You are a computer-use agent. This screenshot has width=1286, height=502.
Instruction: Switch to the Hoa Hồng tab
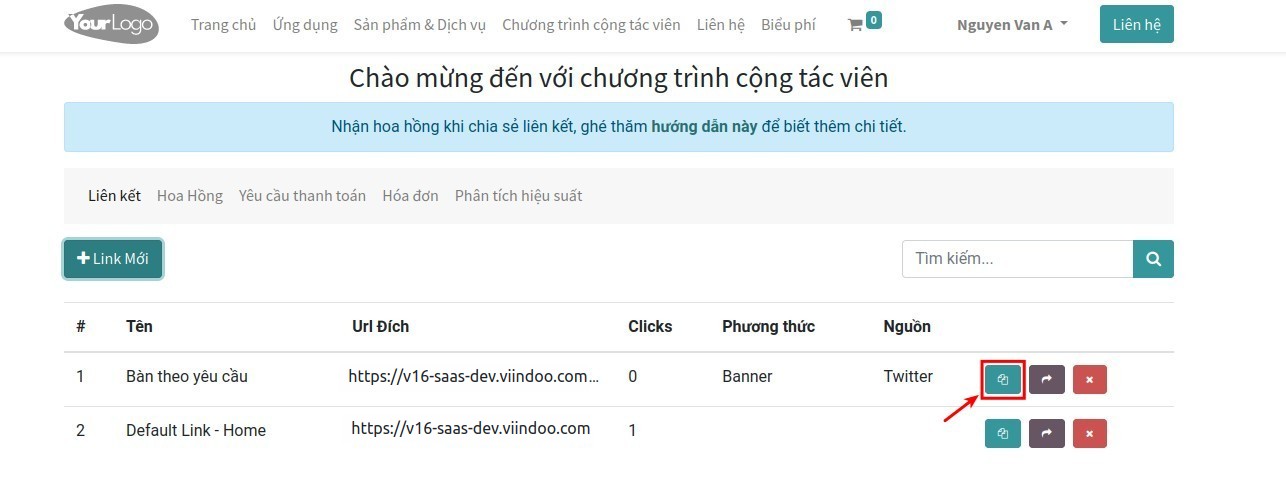point(190,196)
